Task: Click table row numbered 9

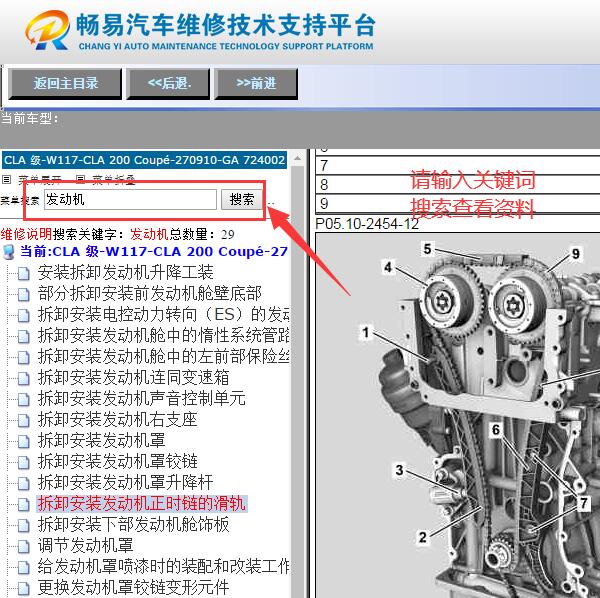Action: click(x=458, y=204)
